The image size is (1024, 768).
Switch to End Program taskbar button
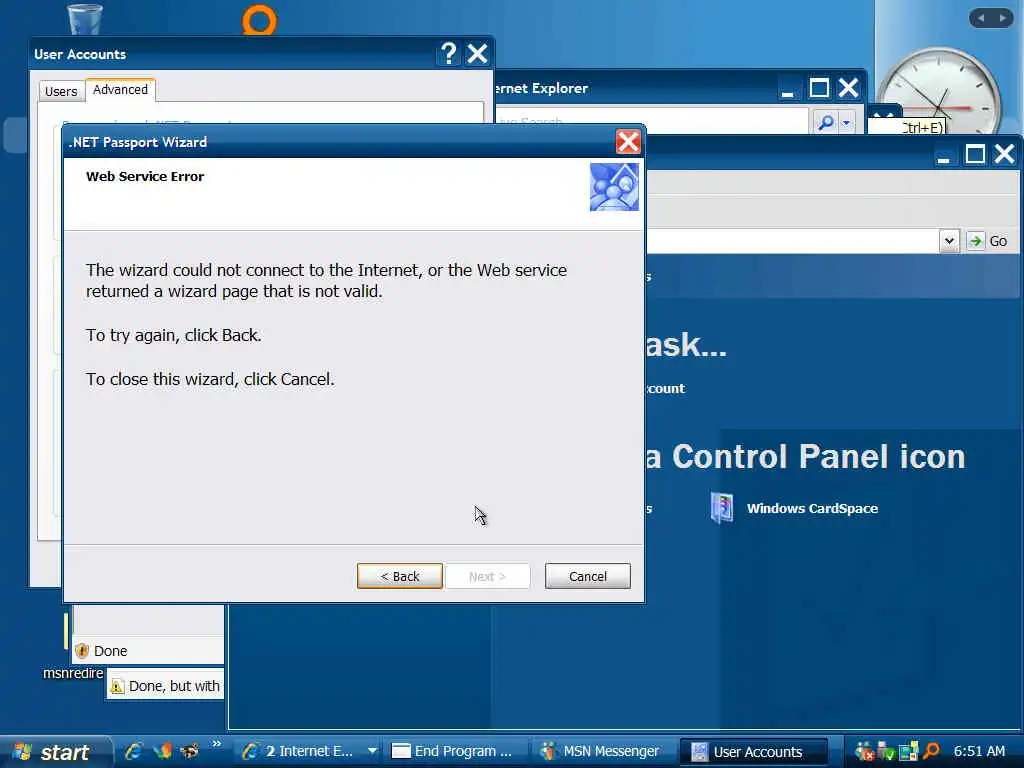(456, 752)
